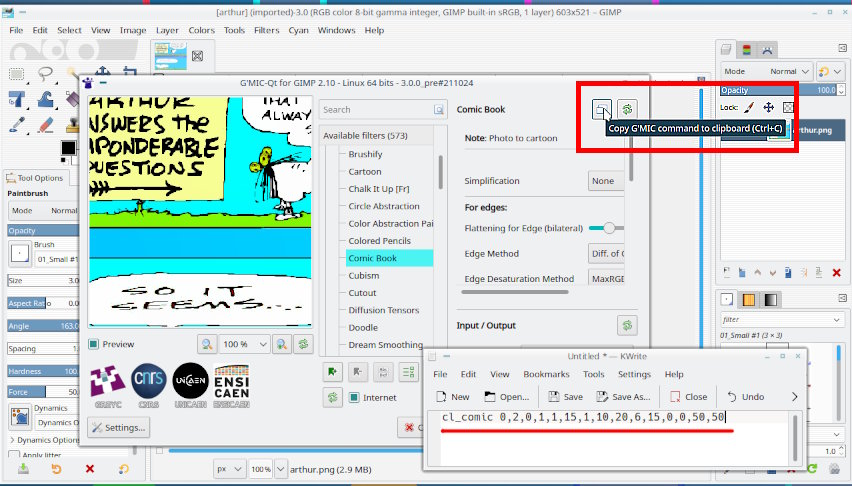Screen dimensions: 852x486
Task: Click Flattening for Edge bilateral slider
Action: (x=606, y=228)
